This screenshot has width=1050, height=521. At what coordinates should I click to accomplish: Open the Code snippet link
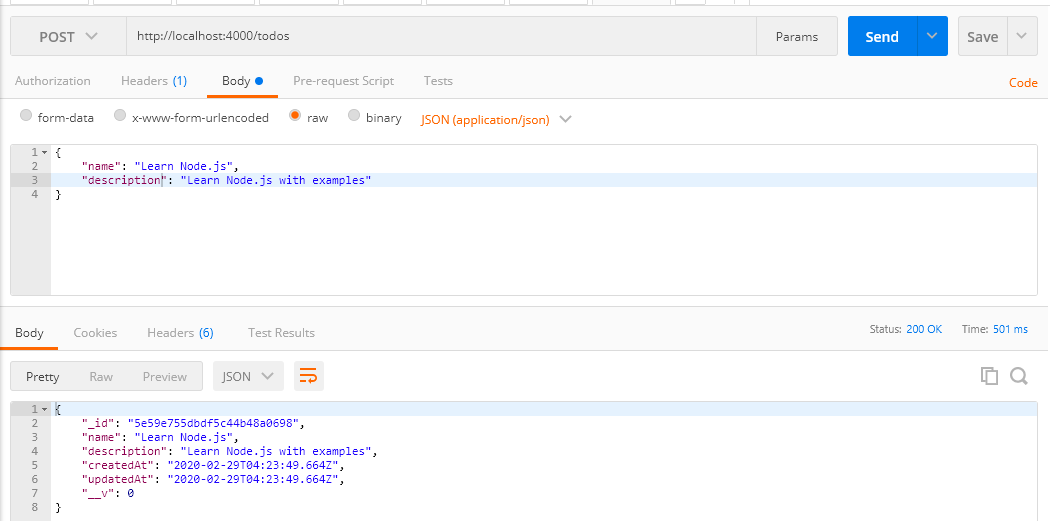coord(1023,83)
